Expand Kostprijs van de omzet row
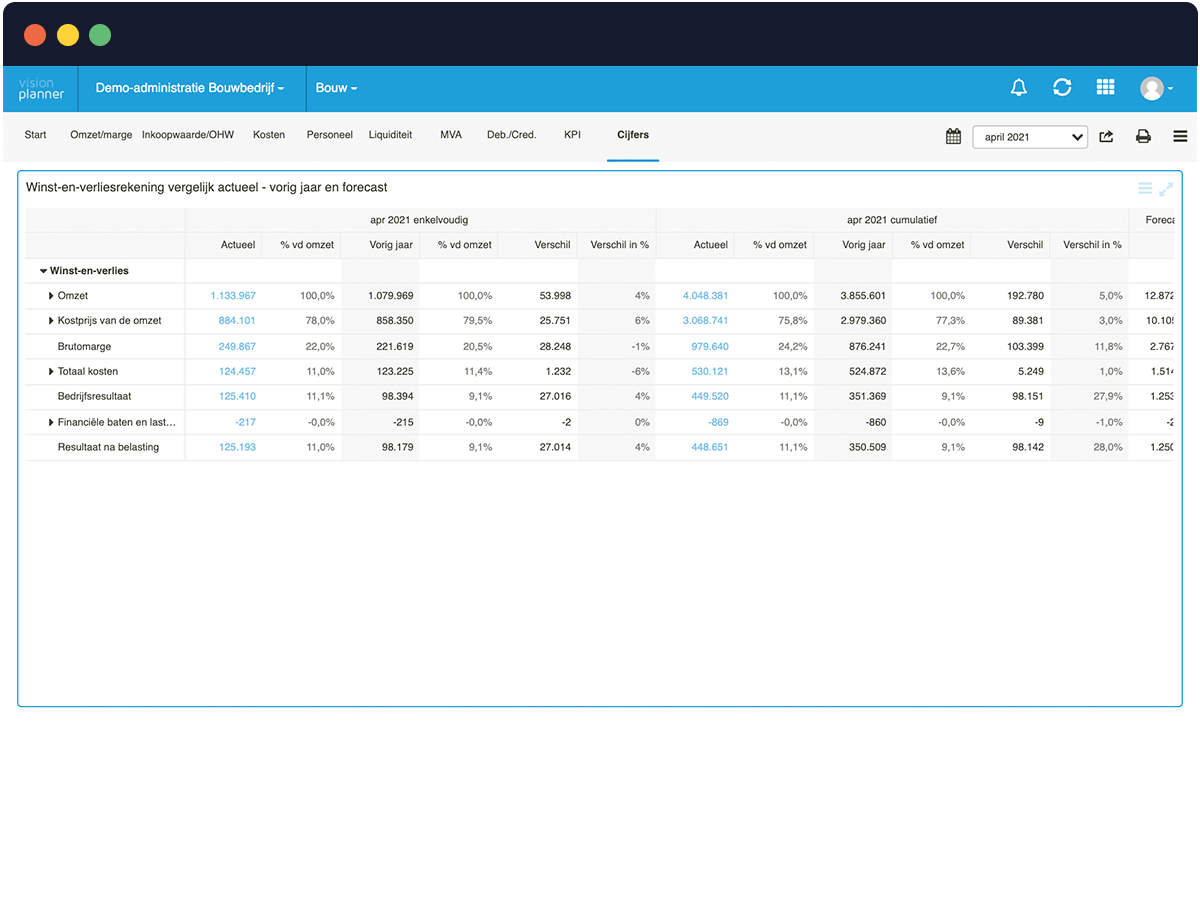 click(52, 321)
